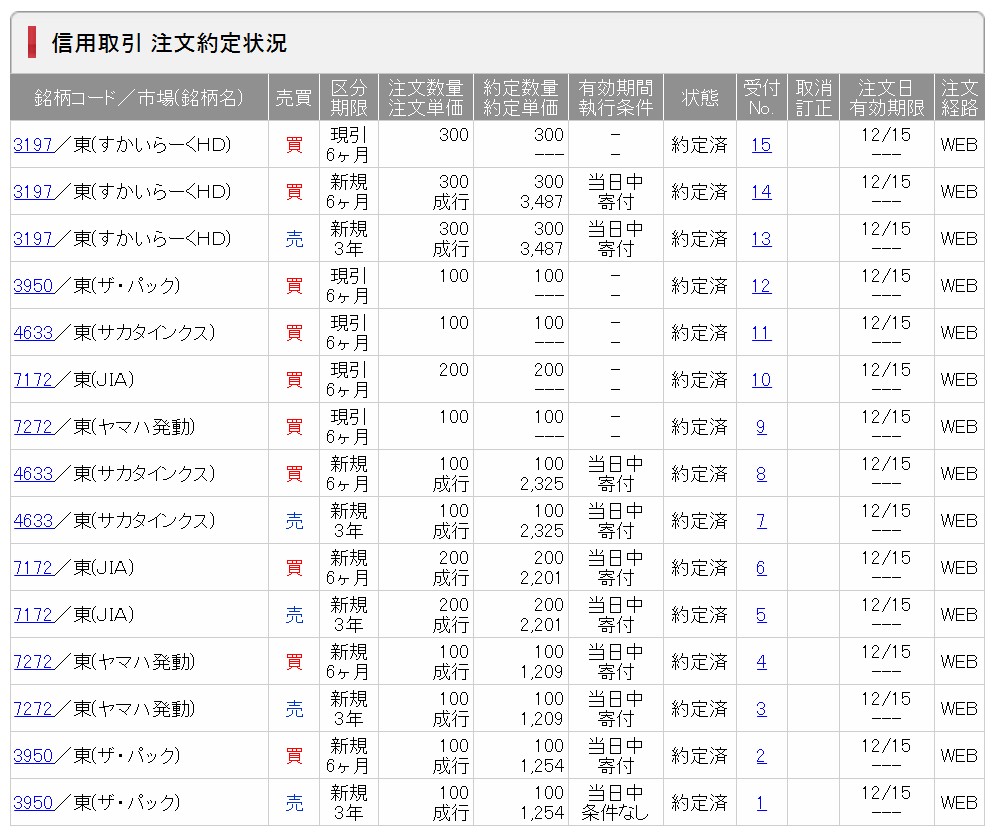This screenshot has height=835, width=993.
Task: Click stock code 3197 in the 現引 buy row
Action: point(33,145)
